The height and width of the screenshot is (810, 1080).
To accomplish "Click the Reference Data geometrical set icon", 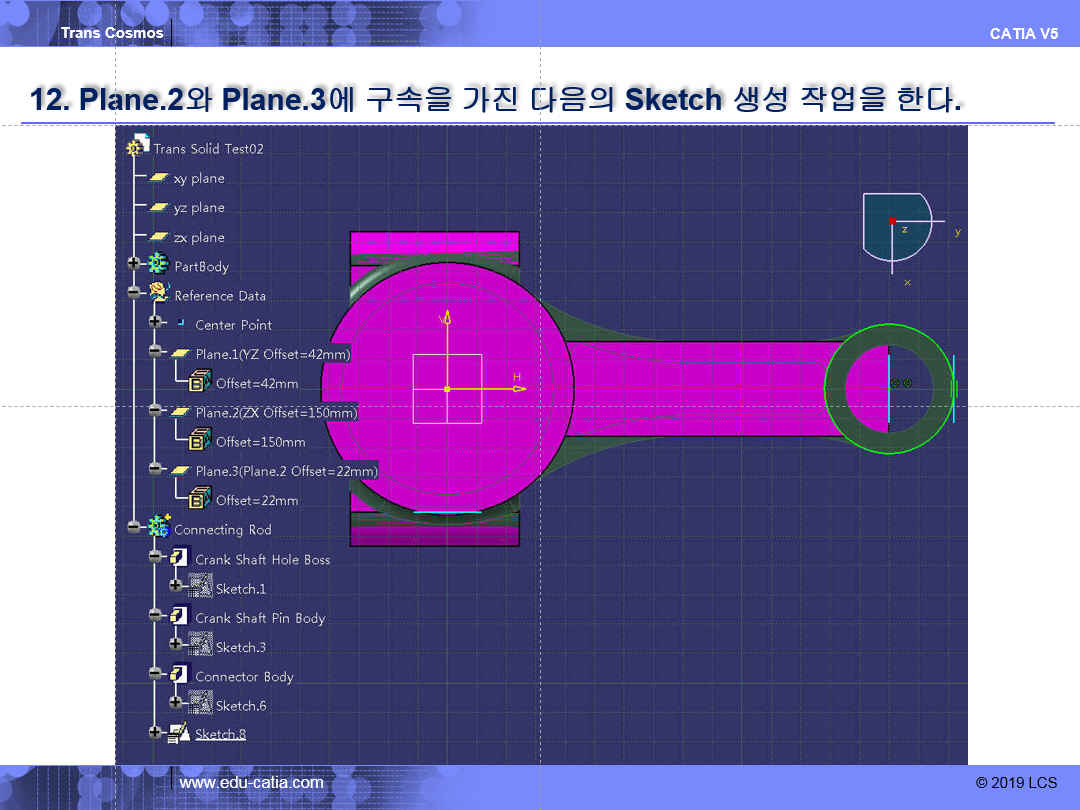I will tap(158, 292).
